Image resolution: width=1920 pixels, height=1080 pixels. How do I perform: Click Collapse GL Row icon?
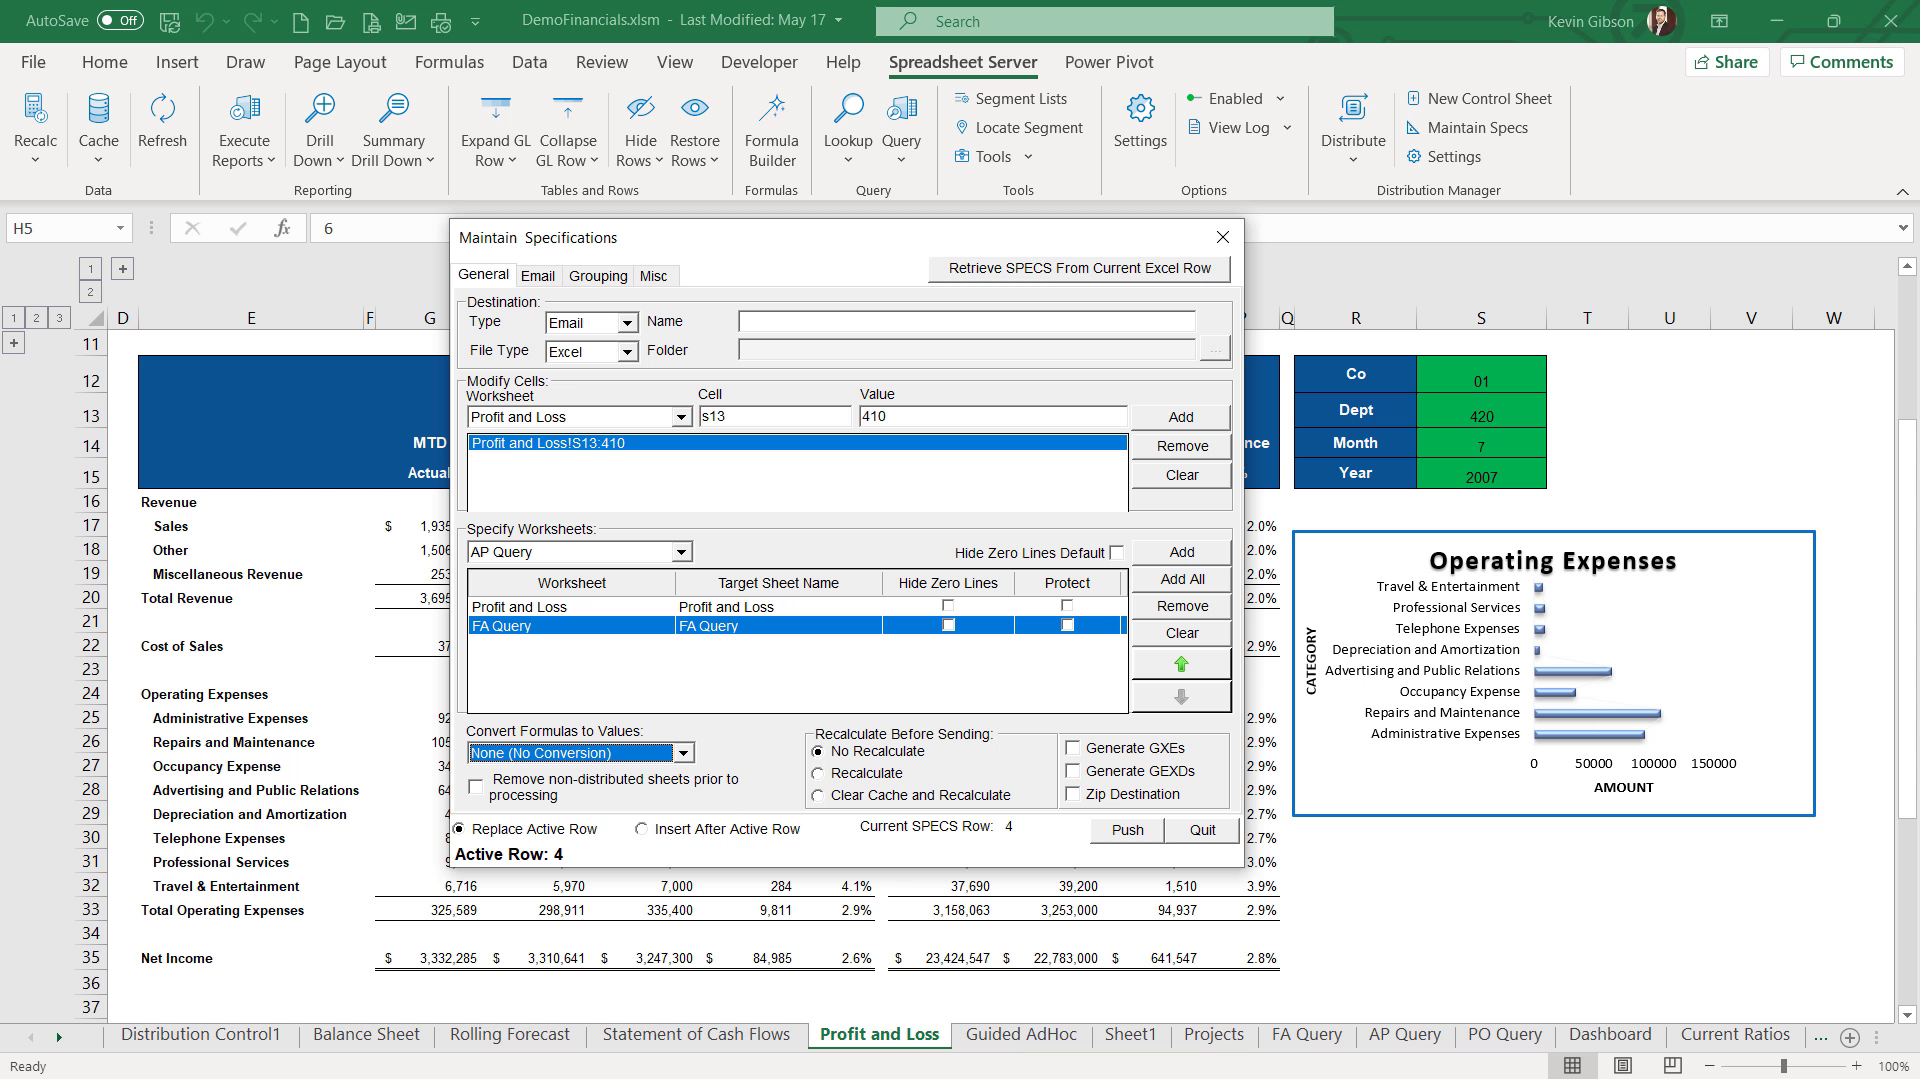(x=568, y=108)
